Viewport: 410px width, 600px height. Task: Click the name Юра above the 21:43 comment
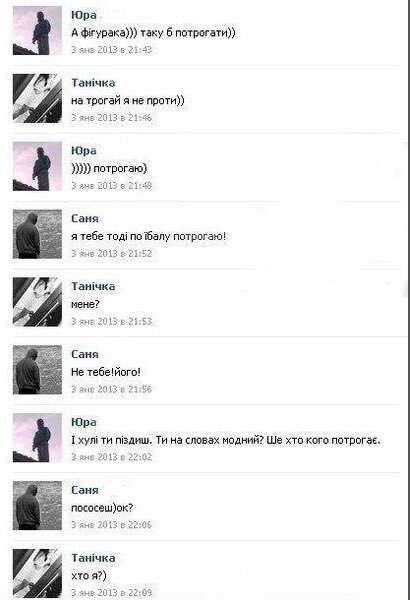click(x=84, y=15)
